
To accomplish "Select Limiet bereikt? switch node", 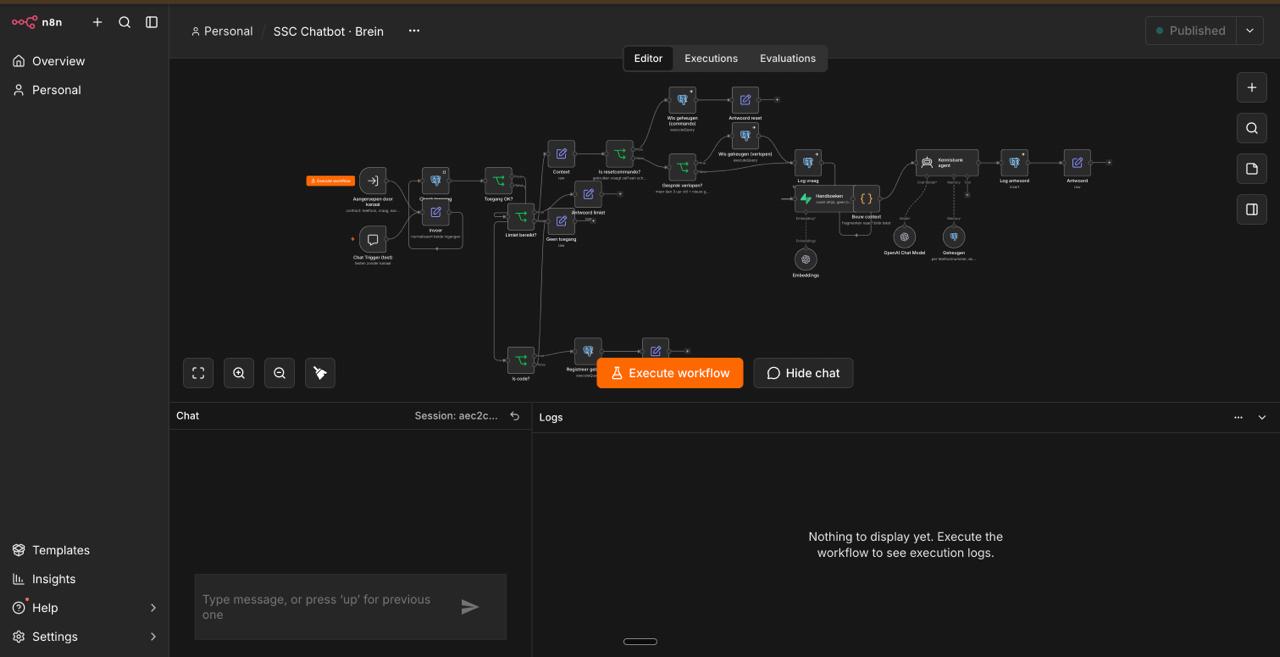I will 520,217.
